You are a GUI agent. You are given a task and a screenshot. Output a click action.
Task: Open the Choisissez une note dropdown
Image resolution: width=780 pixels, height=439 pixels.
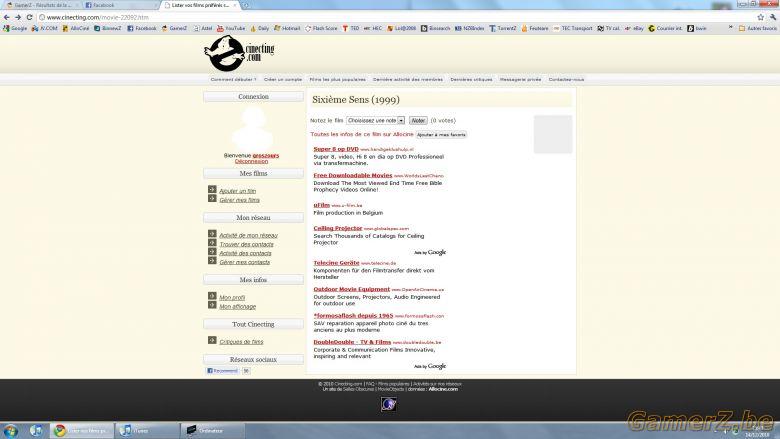(x=376, y=120)
